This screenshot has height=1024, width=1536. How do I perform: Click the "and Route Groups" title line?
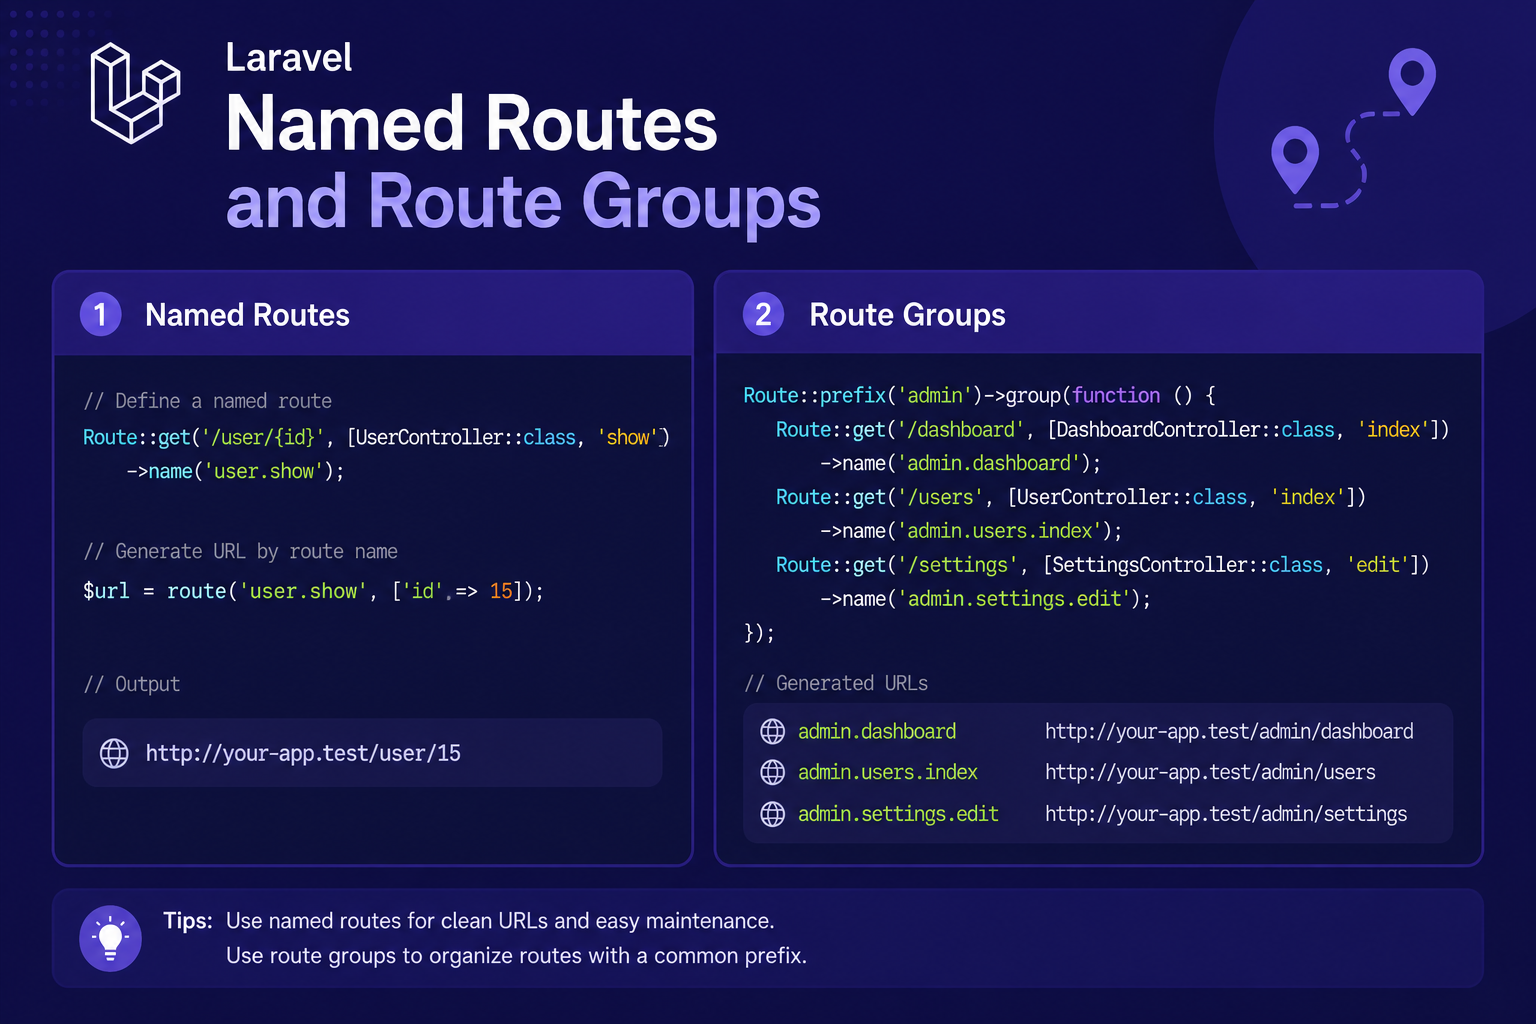tap(523, 202)
